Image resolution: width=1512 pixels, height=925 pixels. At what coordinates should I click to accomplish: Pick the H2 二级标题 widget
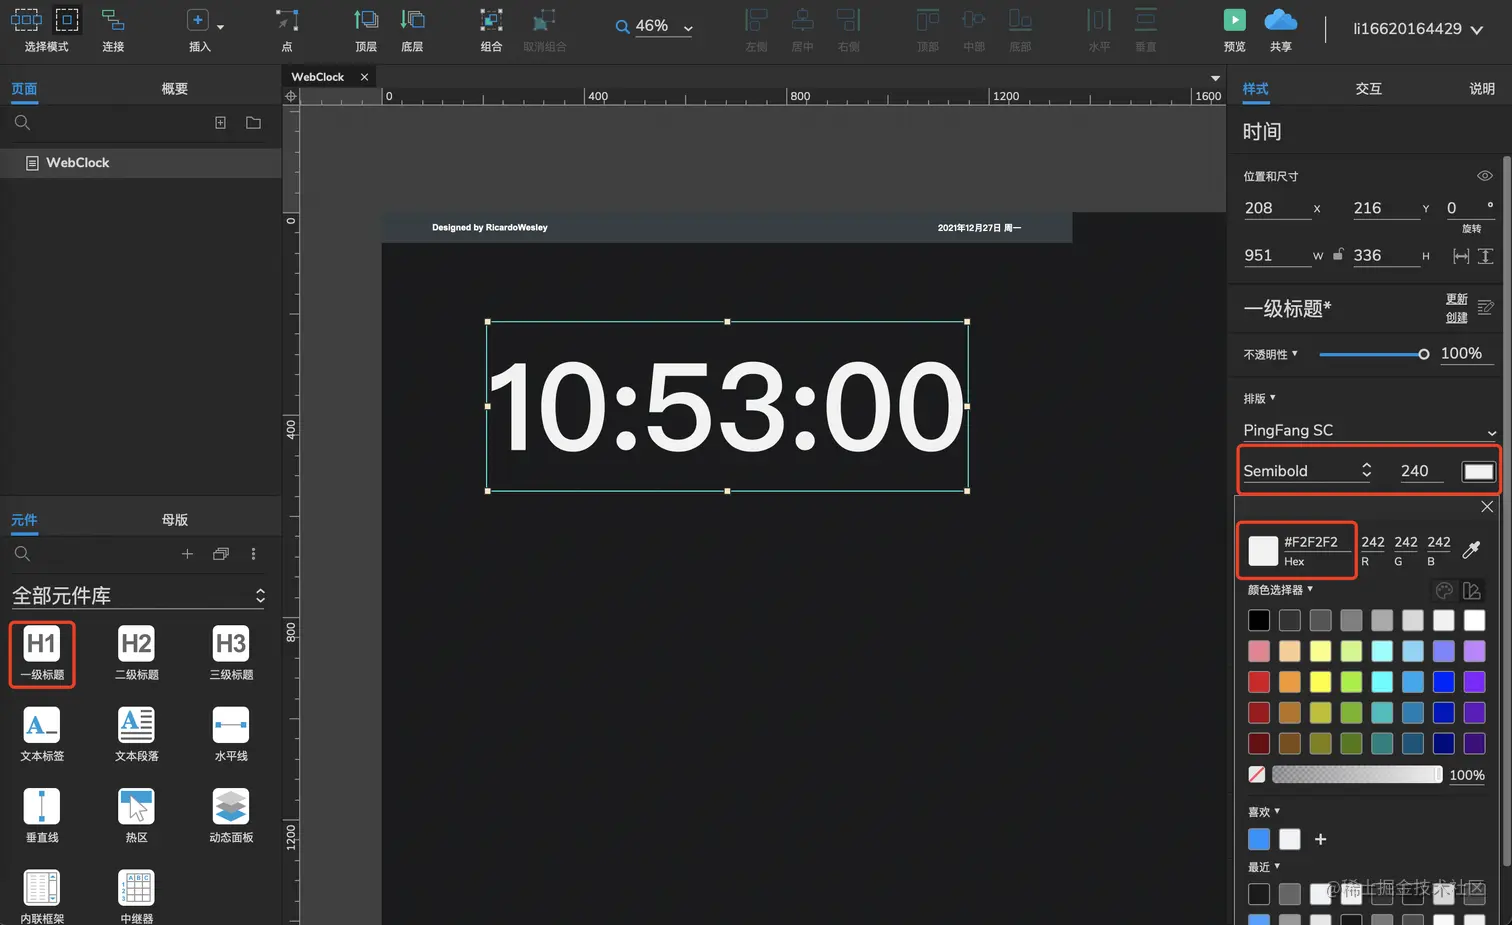point(136,653)
